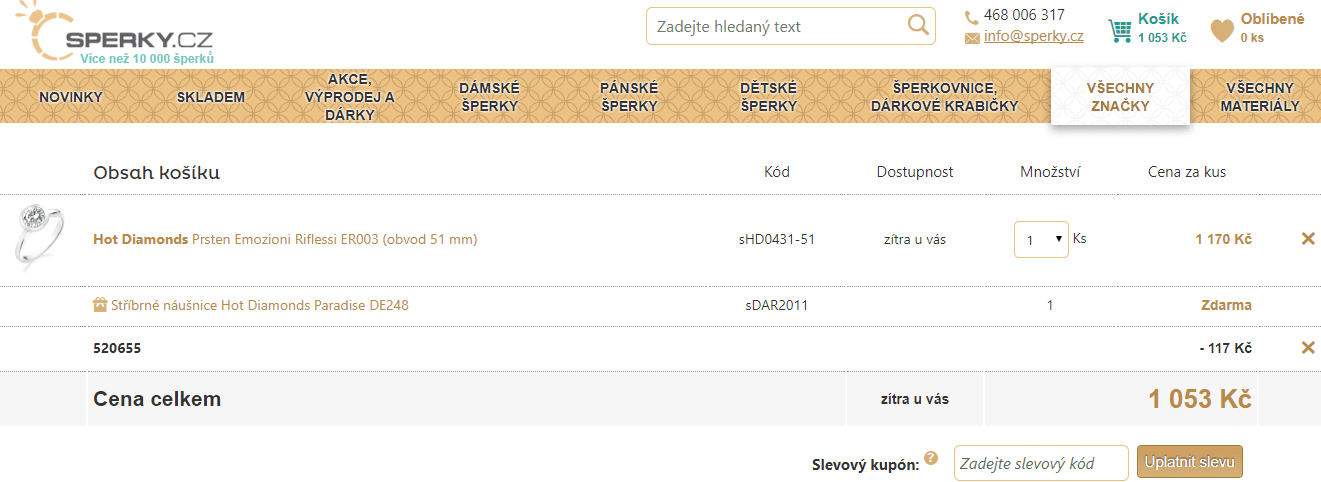
Task: Remove the Hot Diamonds ring from cart
Action: pyautogui.click(x=1307, y=239)
